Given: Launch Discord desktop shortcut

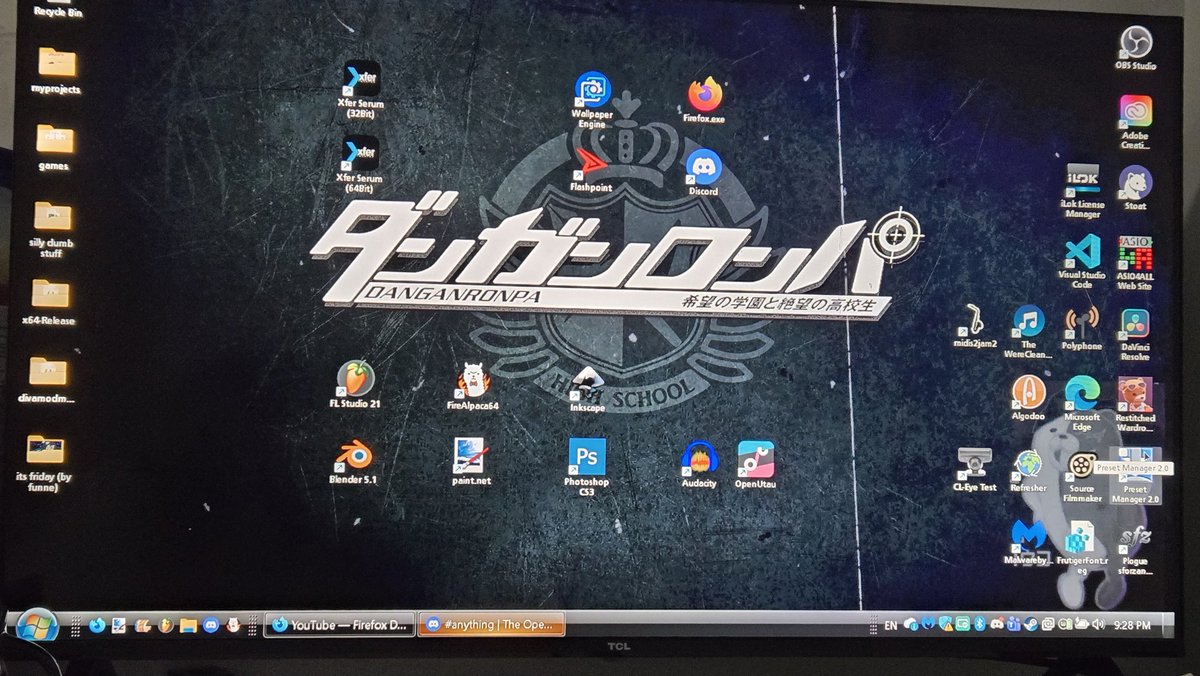Looking at the screenshot, I should click(x=703, y=172).
